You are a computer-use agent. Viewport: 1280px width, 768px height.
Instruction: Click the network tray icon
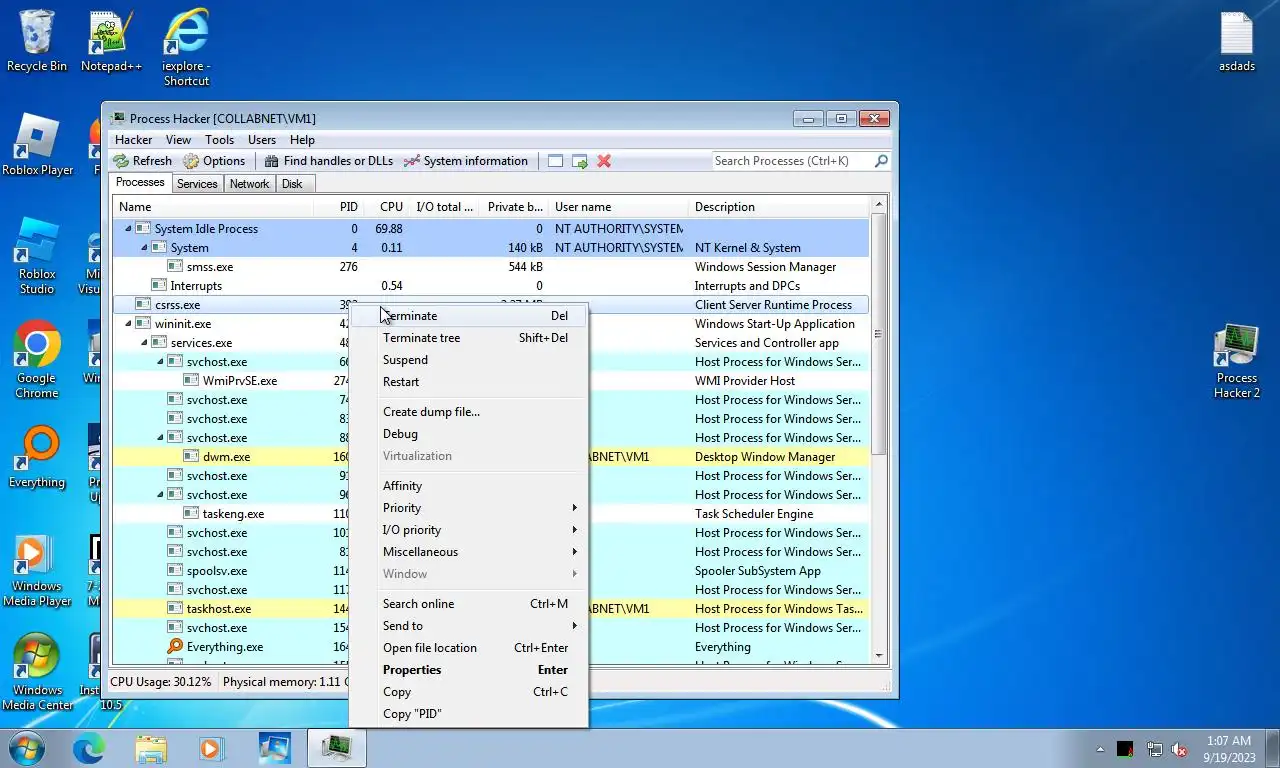1153,749
